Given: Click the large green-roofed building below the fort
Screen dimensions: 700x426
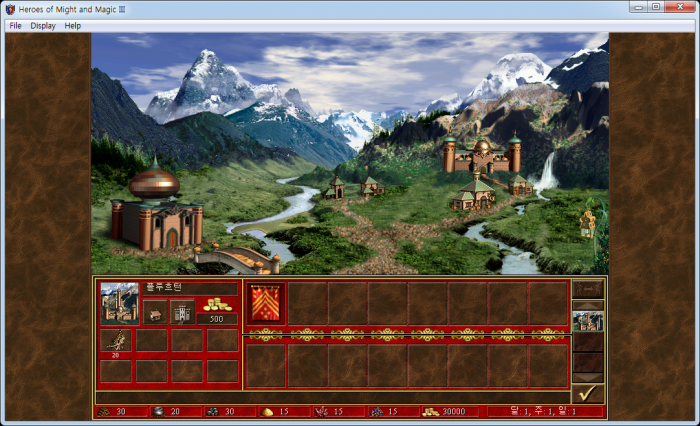Looking at the screenshot, I should tap(474, 194).
